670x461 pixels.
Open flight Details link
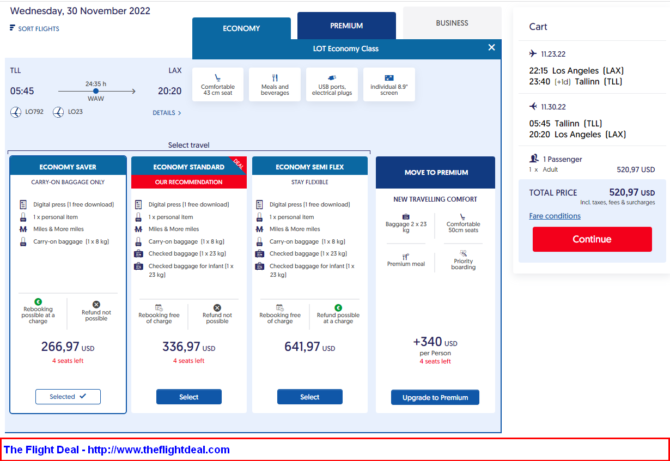tap(167, 113)
